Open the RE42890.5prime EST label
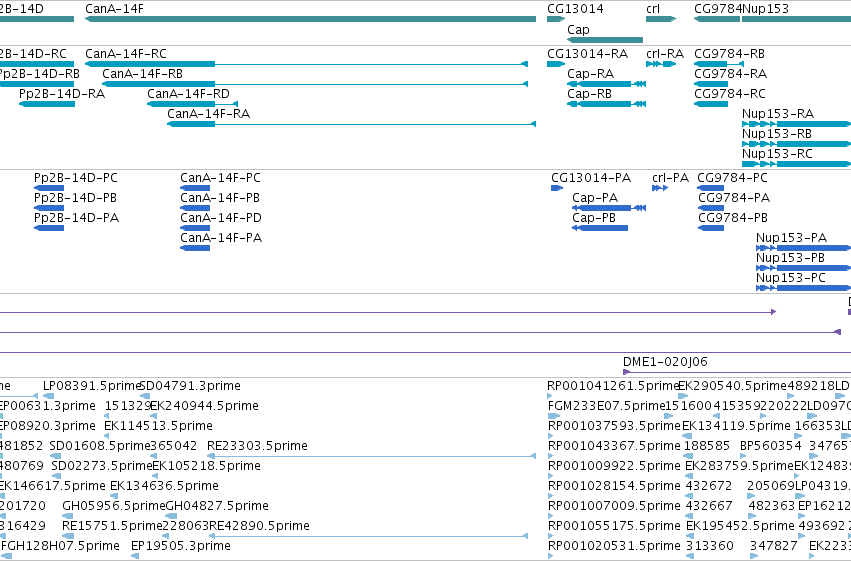This screenshot has width=851, height=561. pos(259,526)
